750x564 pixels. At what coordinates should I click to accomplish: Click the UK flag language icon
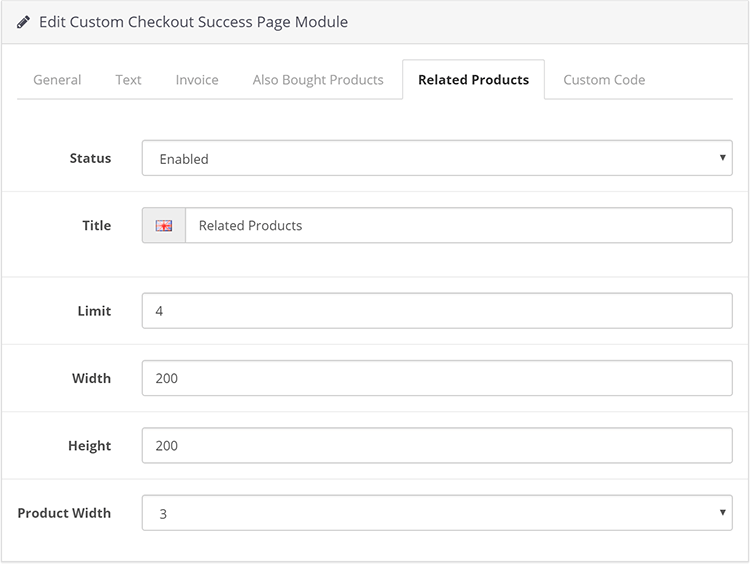pos(164,225)
